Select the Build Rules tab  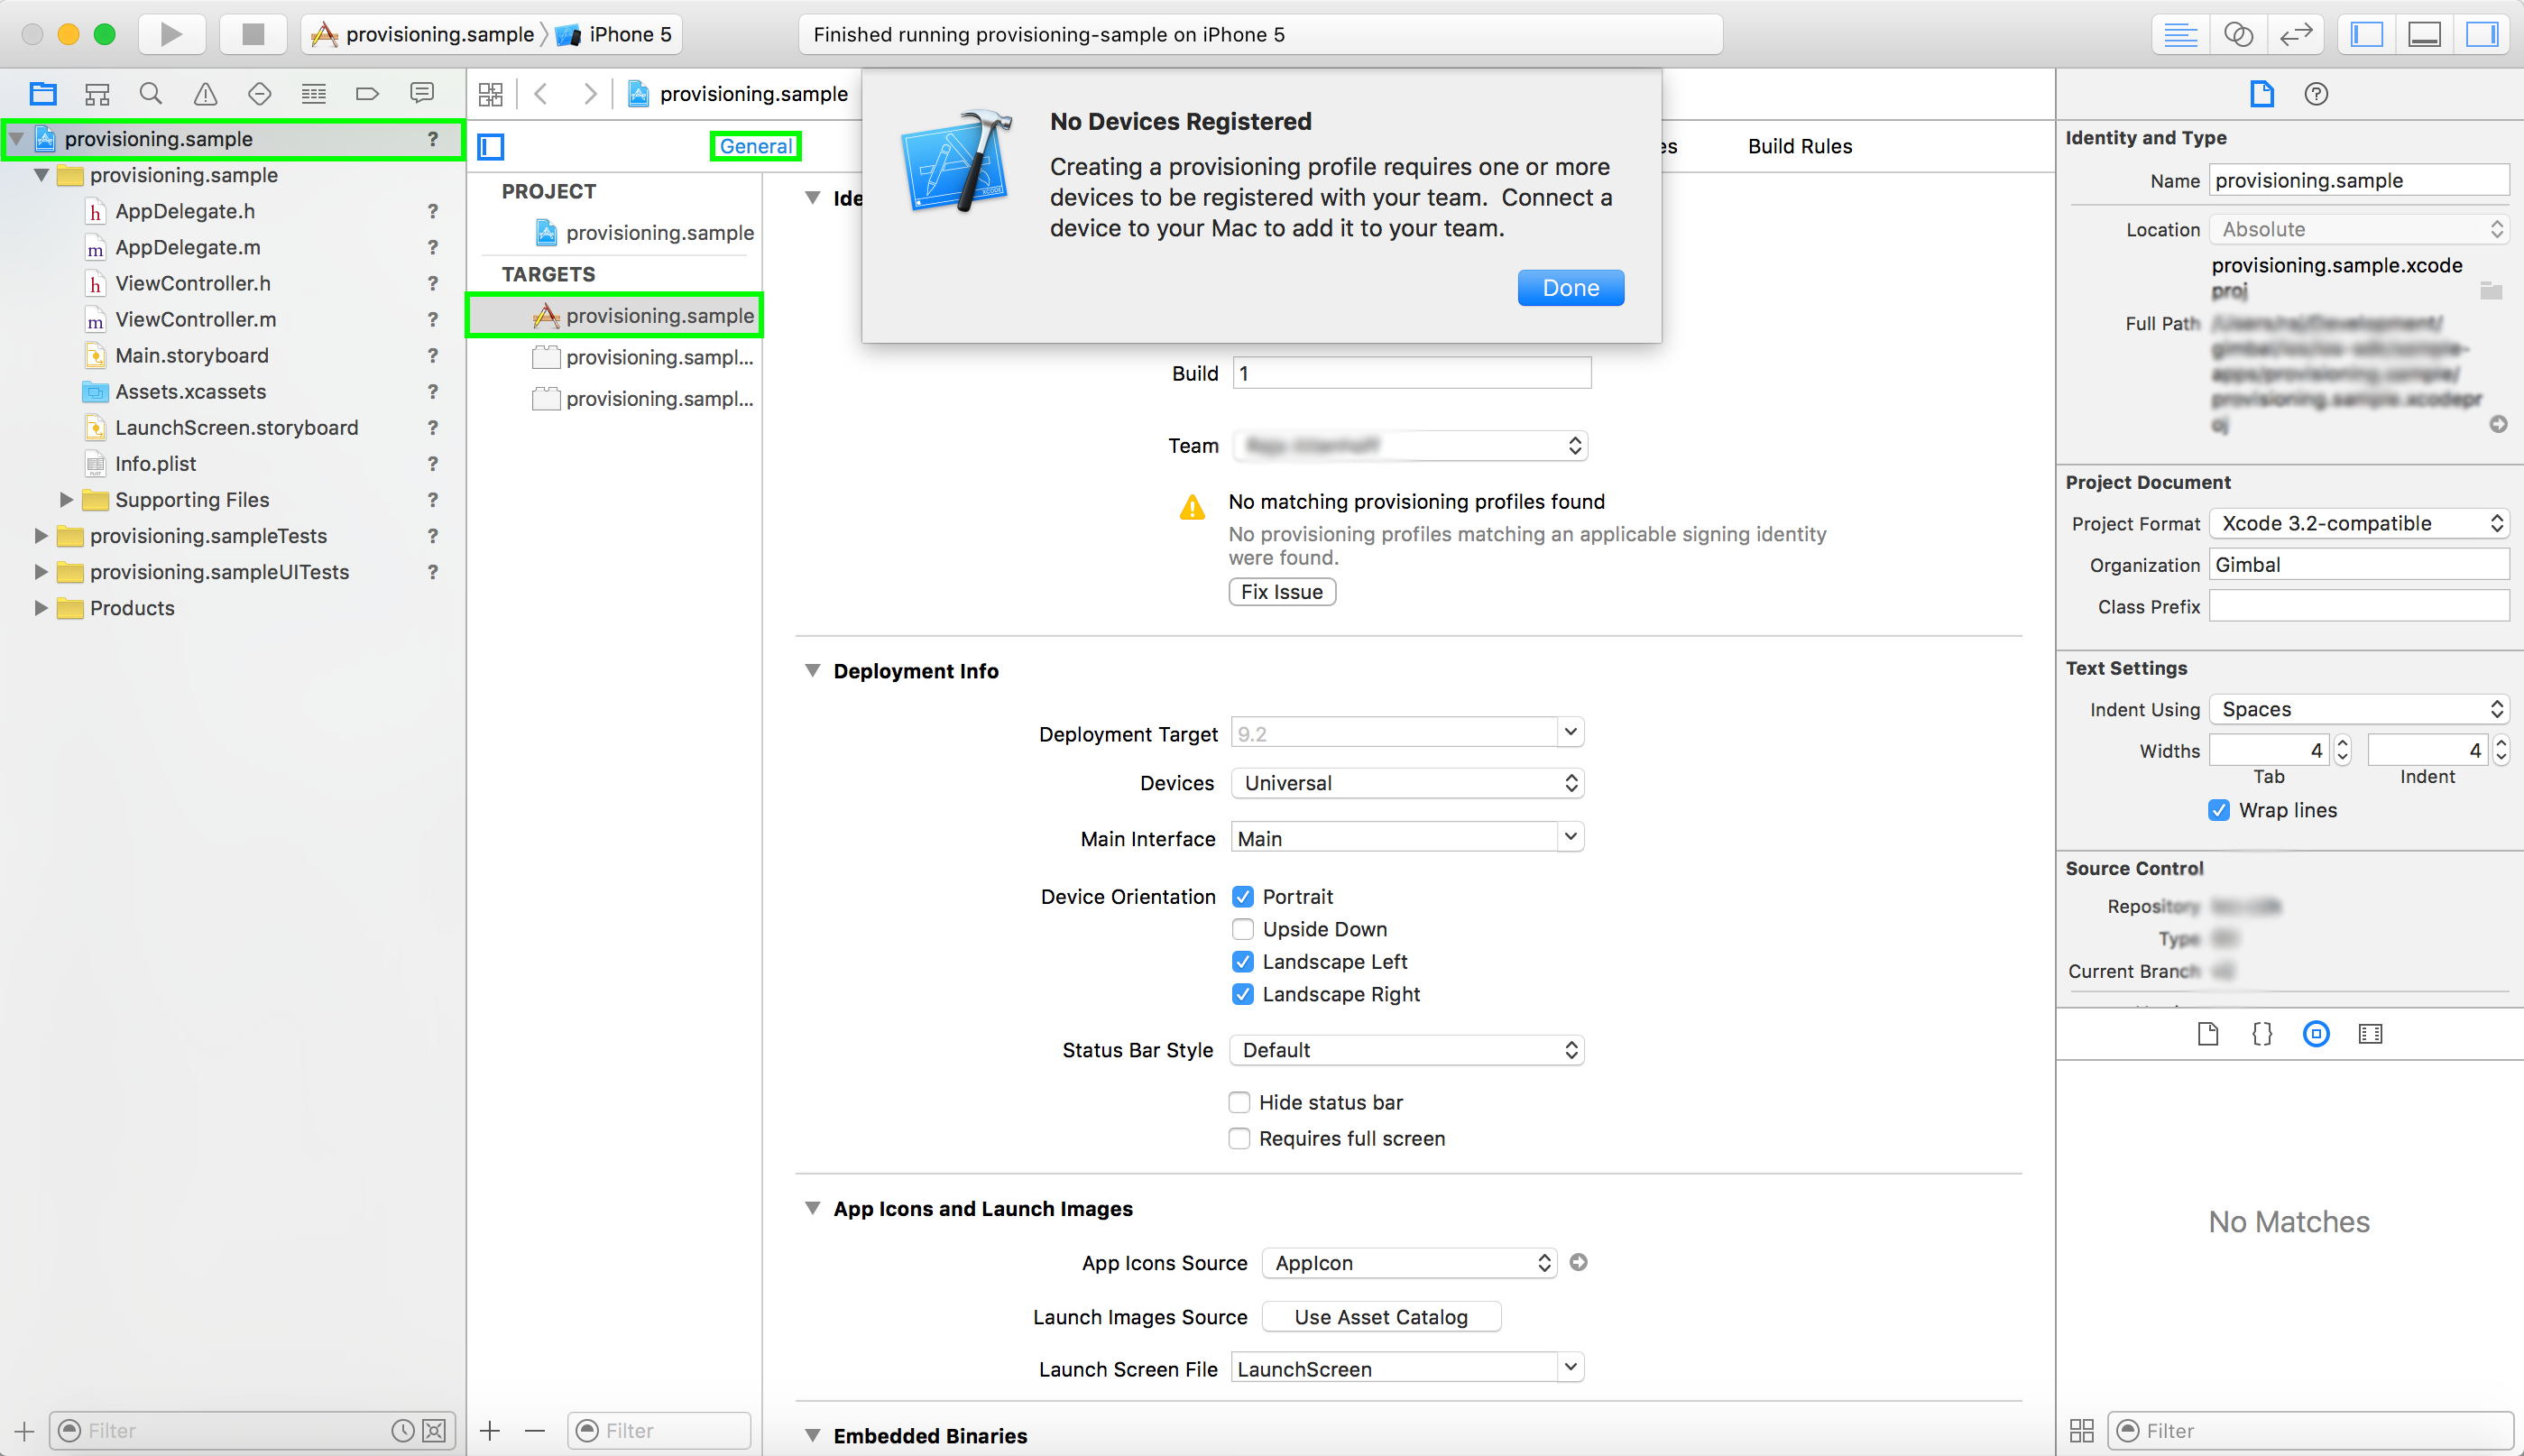tap(1800, 147)
